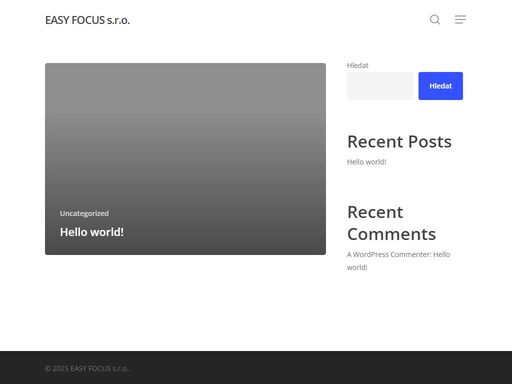Viewport: 512px width, 384px height.
Task: Click the Hledat label above search field
Action: [x=357, y=65]
